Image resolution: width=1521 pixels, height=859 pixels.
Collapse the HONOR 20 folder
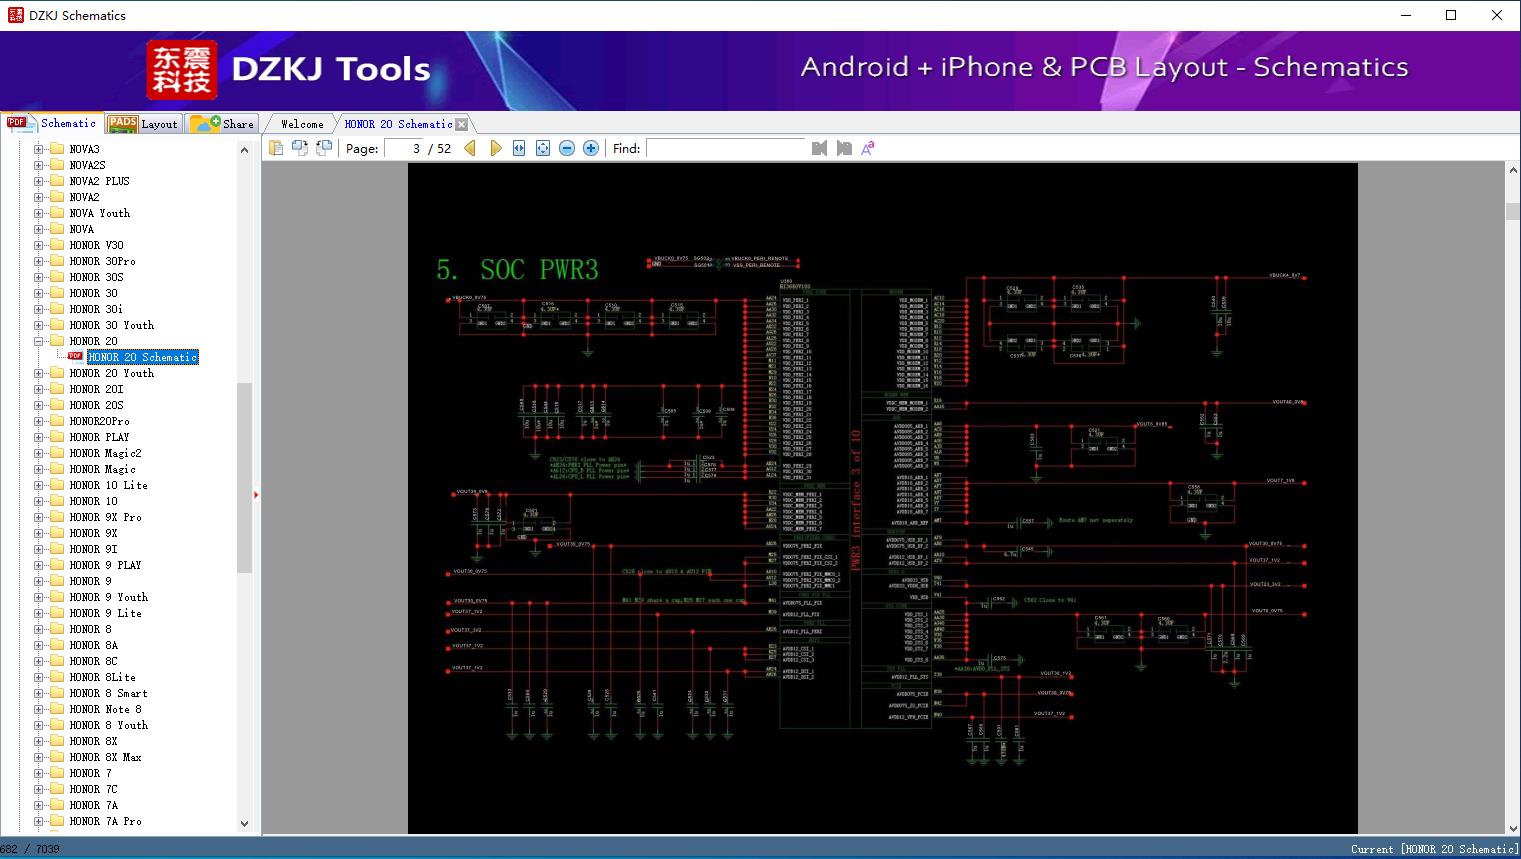pyautogui.click(x=39, y=341)
